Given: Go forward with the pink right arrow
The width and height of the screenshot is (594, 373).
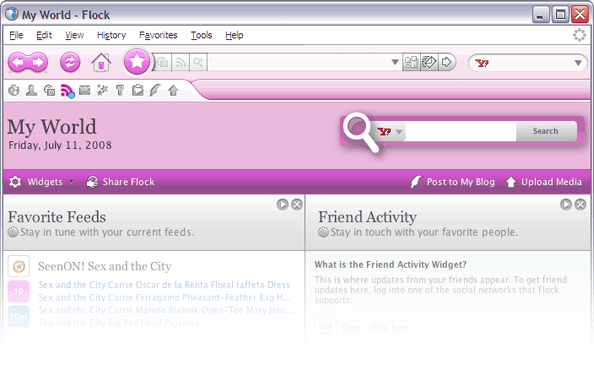Looking at the screenshot, I should [x=38, y=62].
